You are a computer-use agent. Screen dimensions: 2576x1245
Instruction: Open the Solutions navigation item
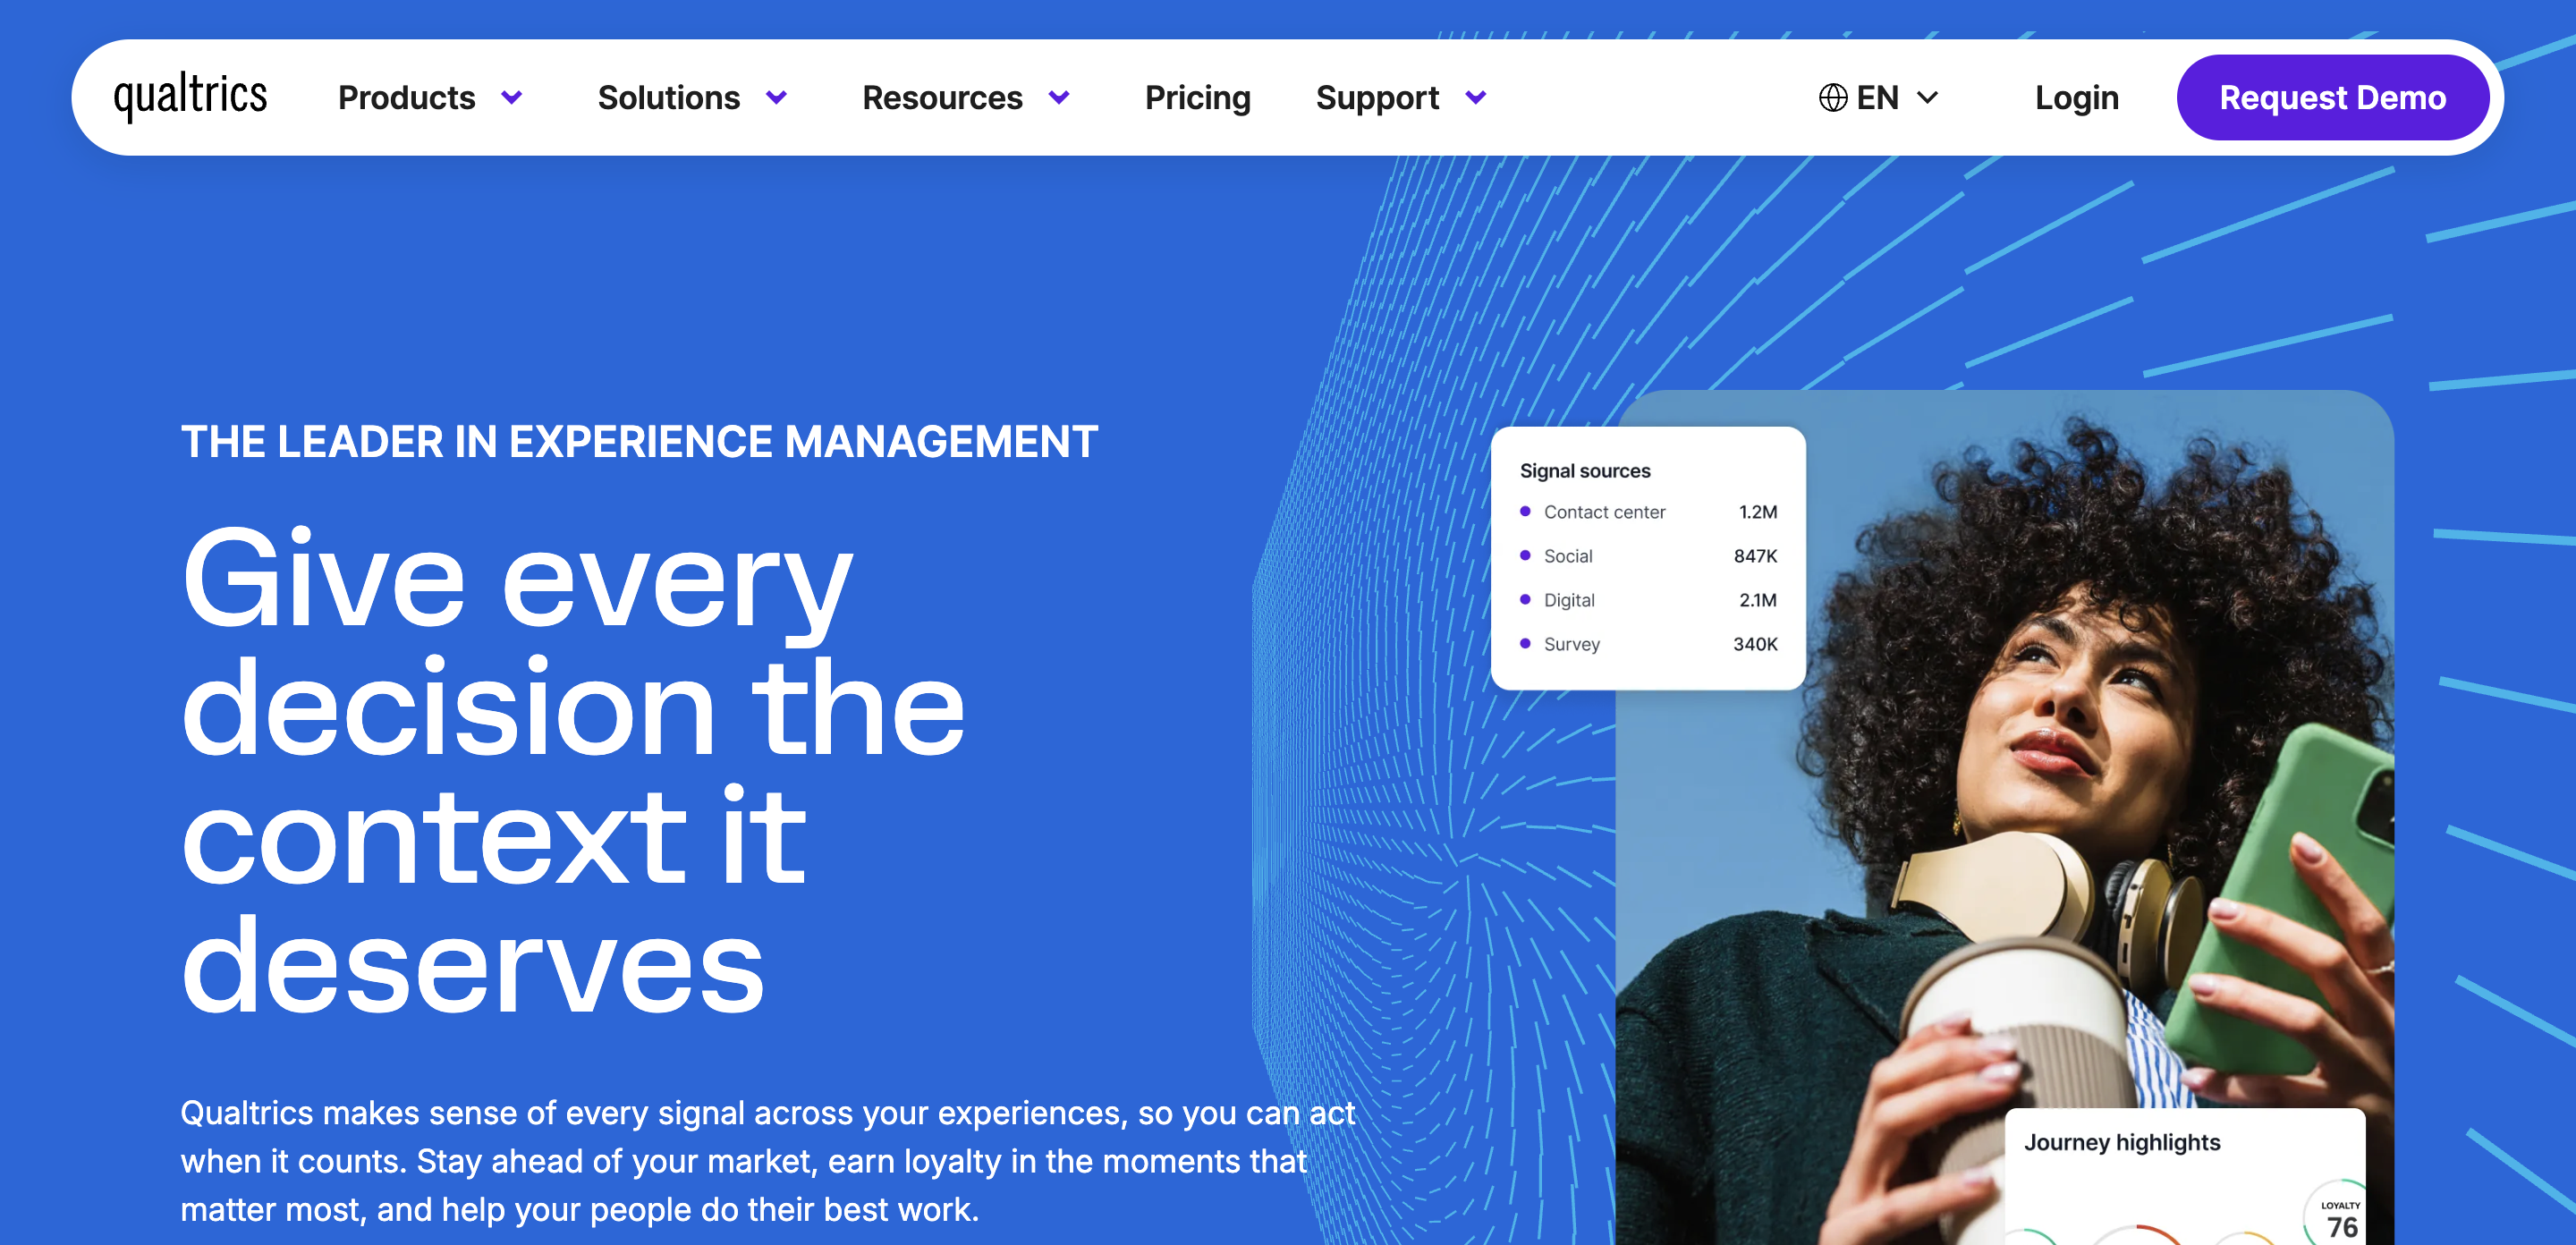(669, 98)
